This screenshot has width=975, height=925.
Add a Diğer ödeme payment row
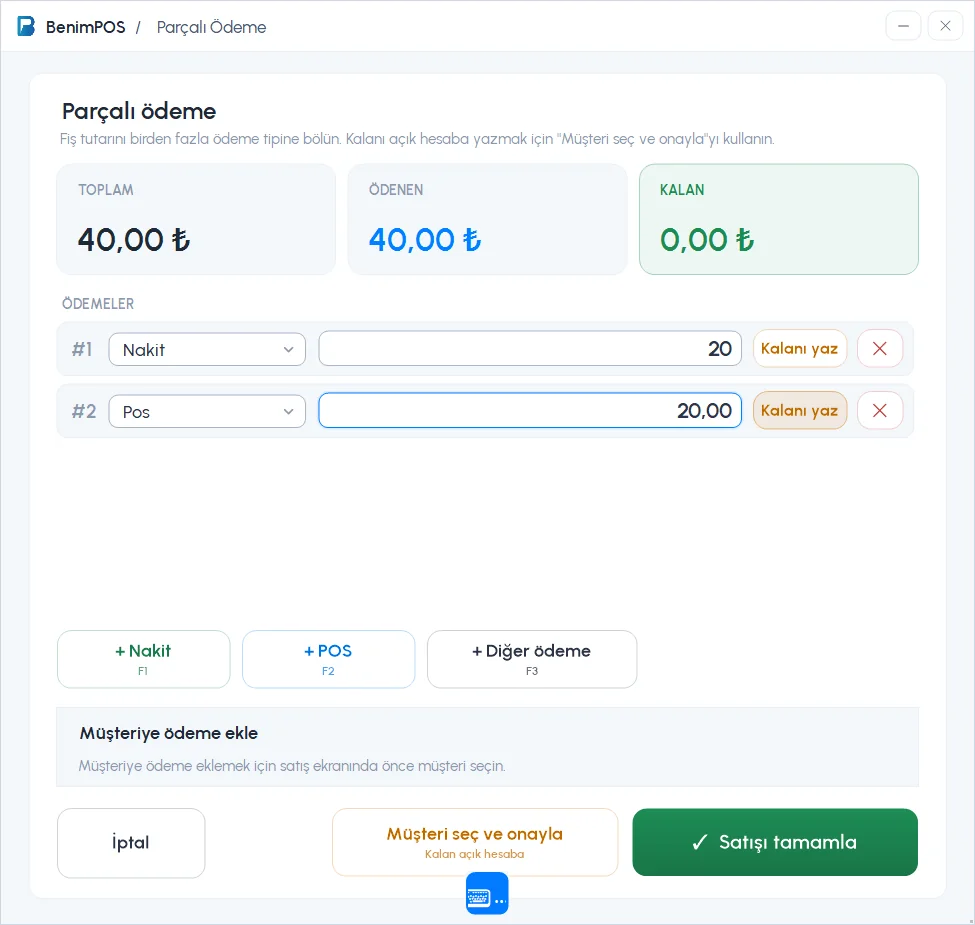(532, 659)
